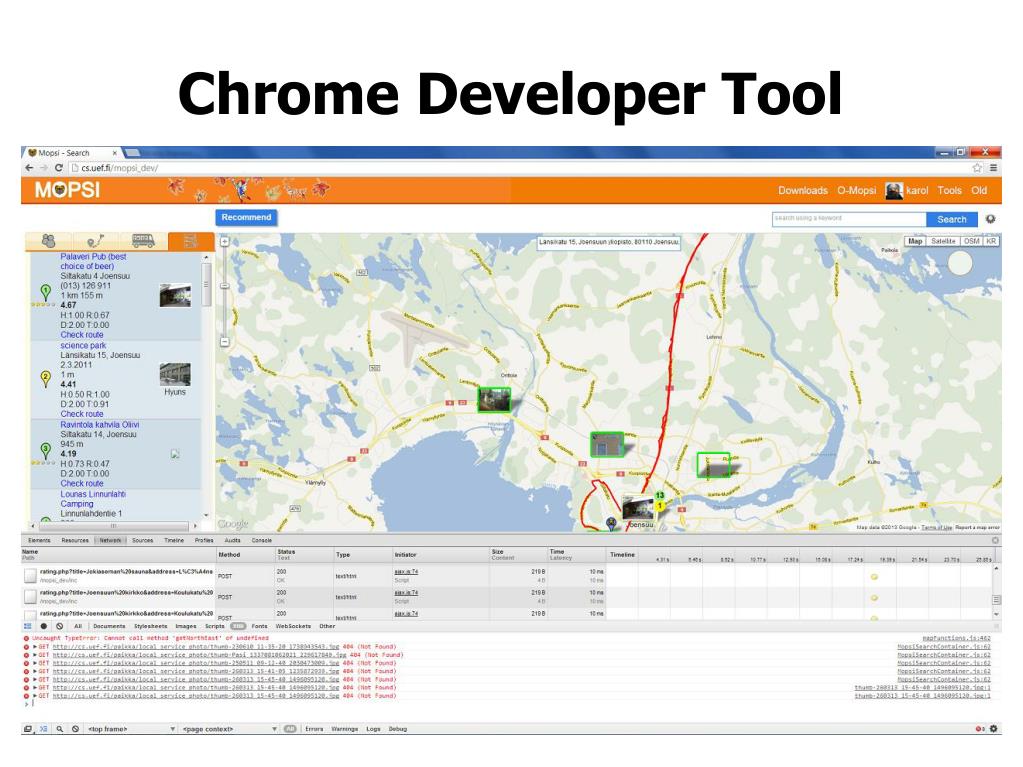Open the Downloads link in header
The height and width of the screenshot is (767, 1023).
(x=802, y=190)
